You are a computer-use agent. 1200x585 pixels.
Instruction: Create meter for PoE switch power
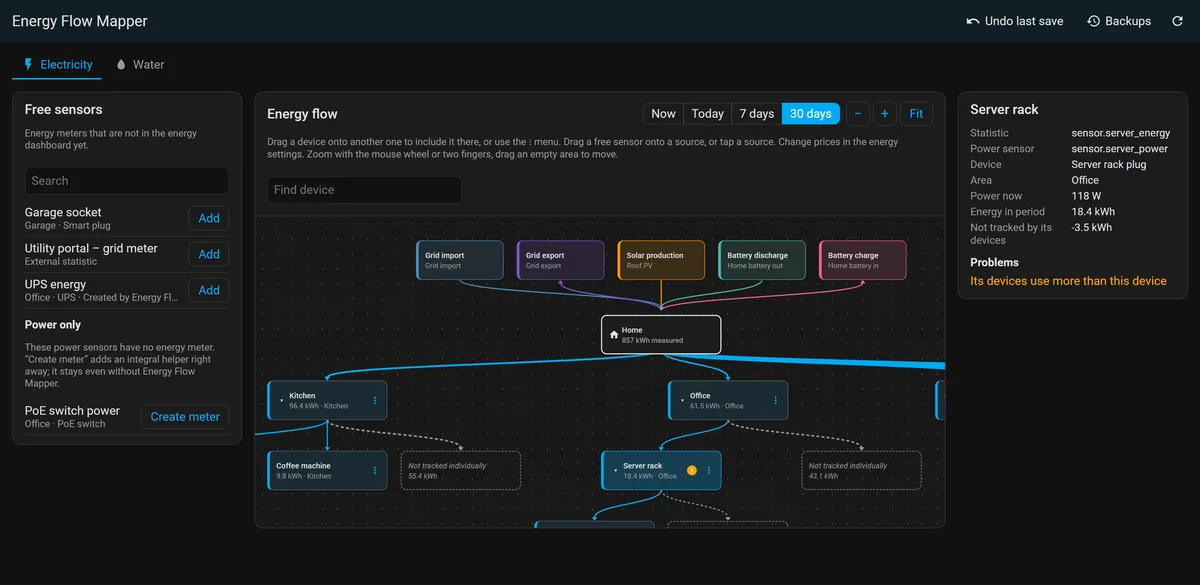[185, 417]
